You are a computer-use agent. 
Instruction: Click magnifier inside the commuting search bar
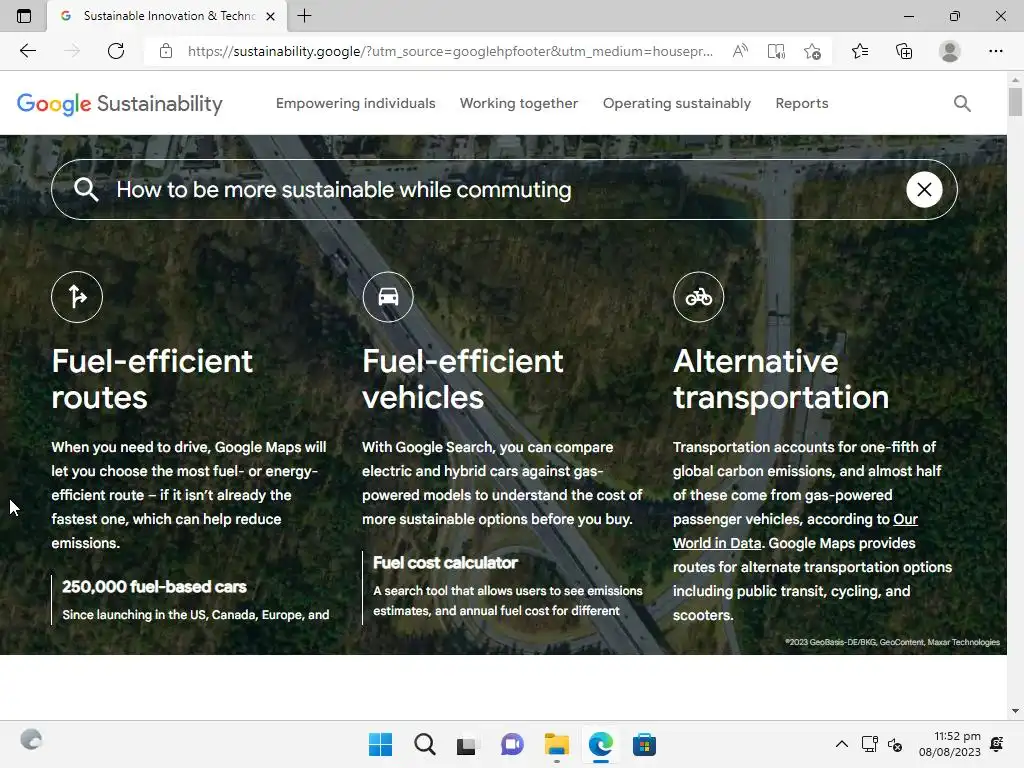[x=86, y=189]
